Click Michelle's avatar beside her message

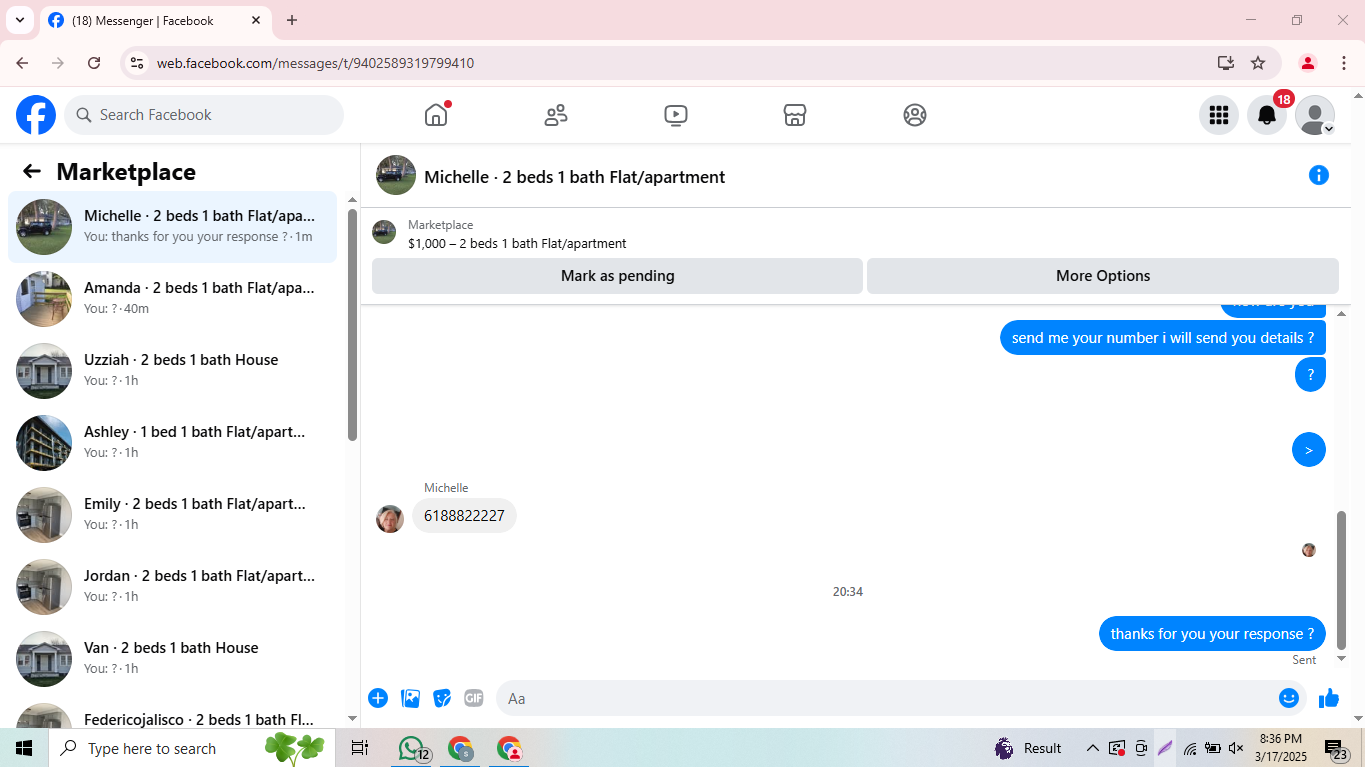click(x=390, y=519)
